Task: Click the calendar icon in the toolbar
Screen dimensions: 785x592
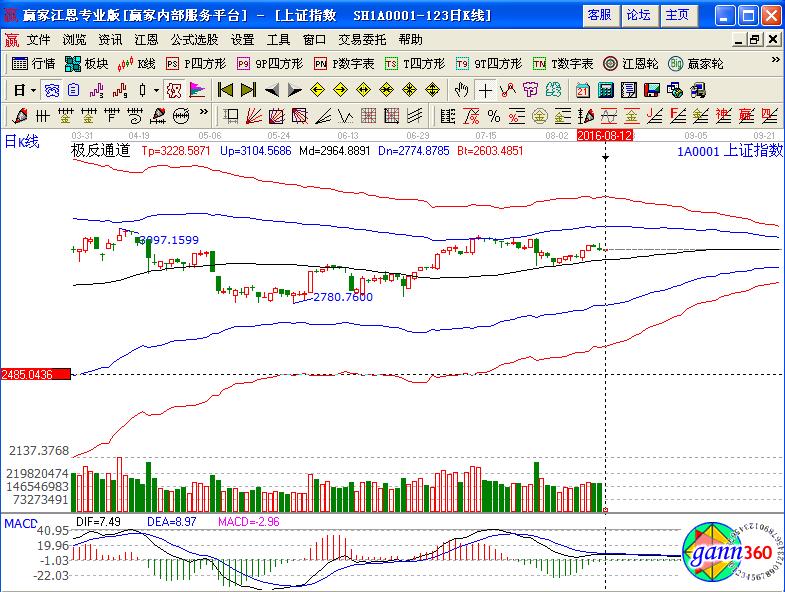Action: coord(582,89)
